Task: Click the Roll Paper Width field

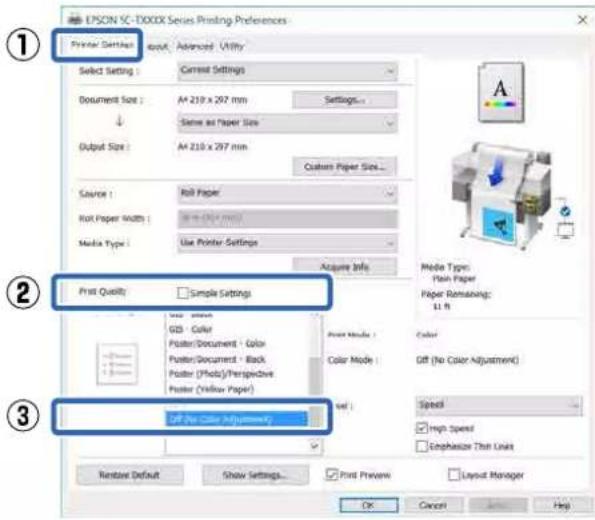Action: (x=287, y=219)
